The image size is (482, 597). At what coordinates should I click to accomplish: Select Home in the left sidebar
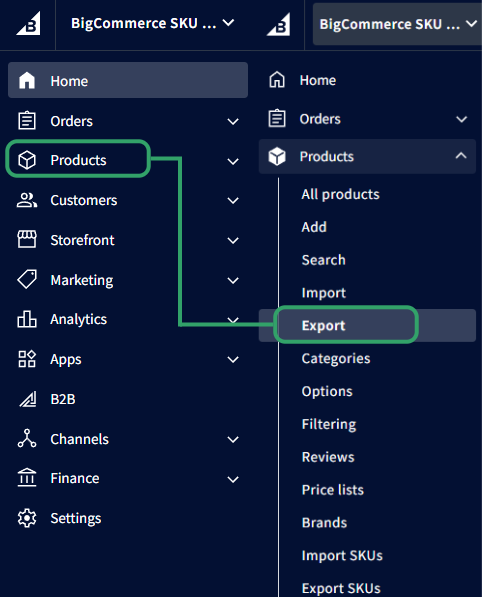128,80
